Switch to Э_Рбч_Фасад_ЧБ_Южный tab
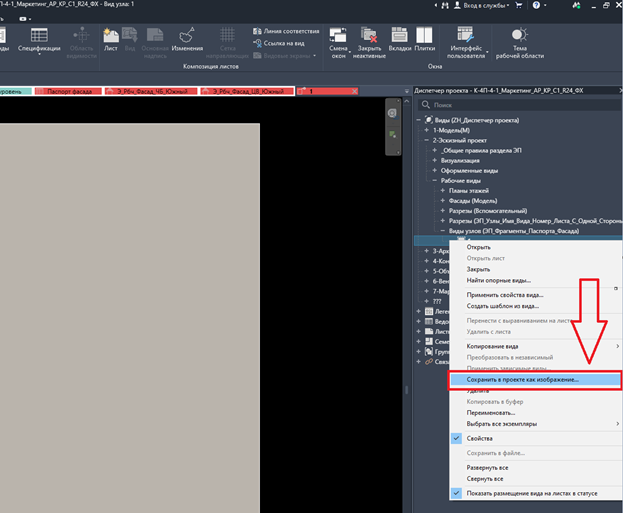The width and height of the screenshot is (623, 513). pos(151,91)
